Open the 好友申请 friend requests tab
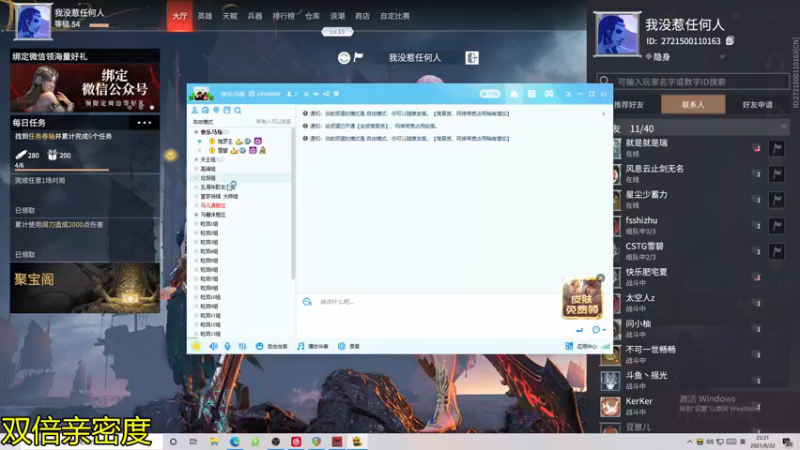 (x=757, y=105)
